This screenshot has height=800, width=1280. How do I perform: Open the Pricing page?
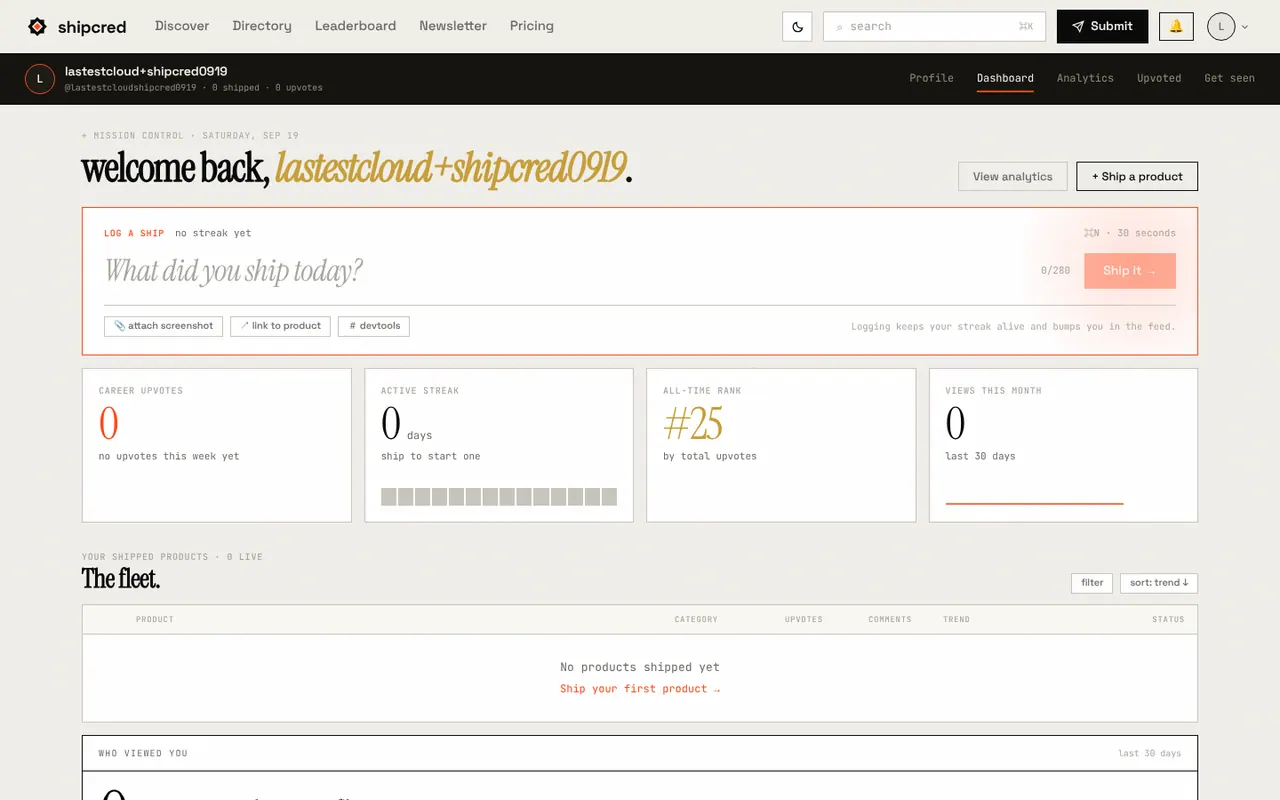[532, 26]
